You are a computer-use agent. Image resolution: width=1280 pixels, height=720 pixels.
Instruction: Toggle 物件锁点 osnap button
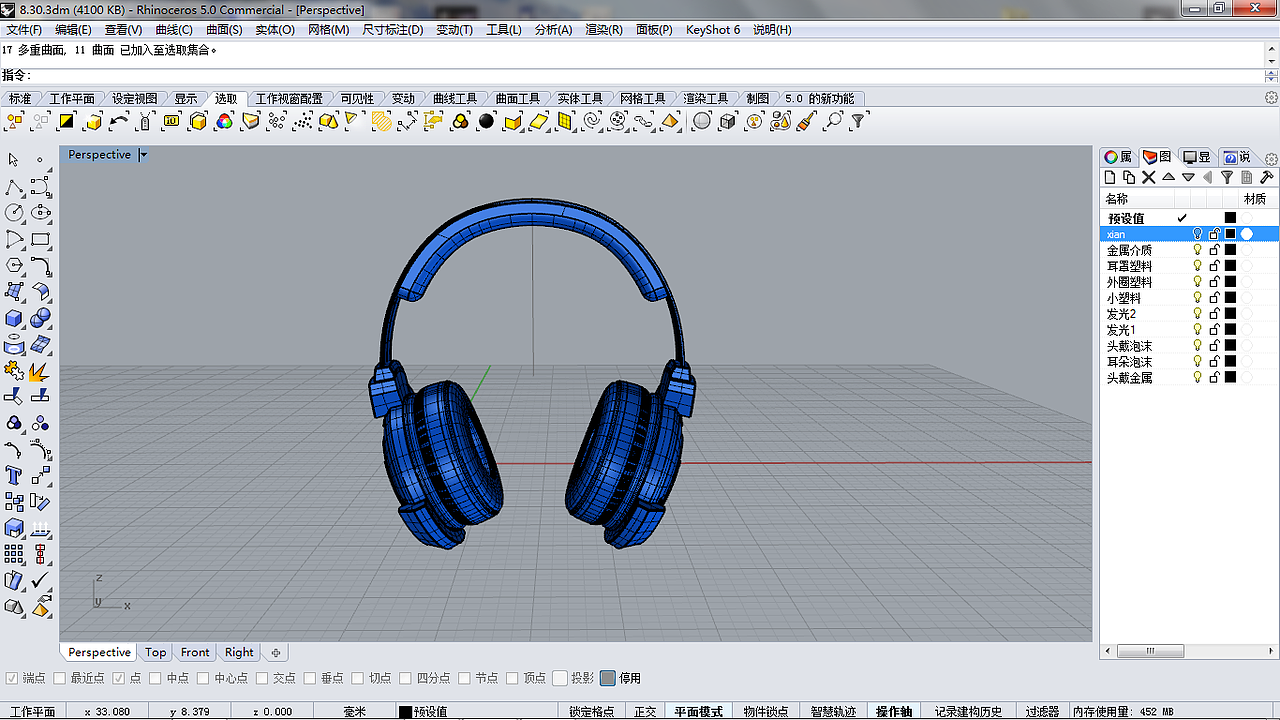(x=766, y=712)
